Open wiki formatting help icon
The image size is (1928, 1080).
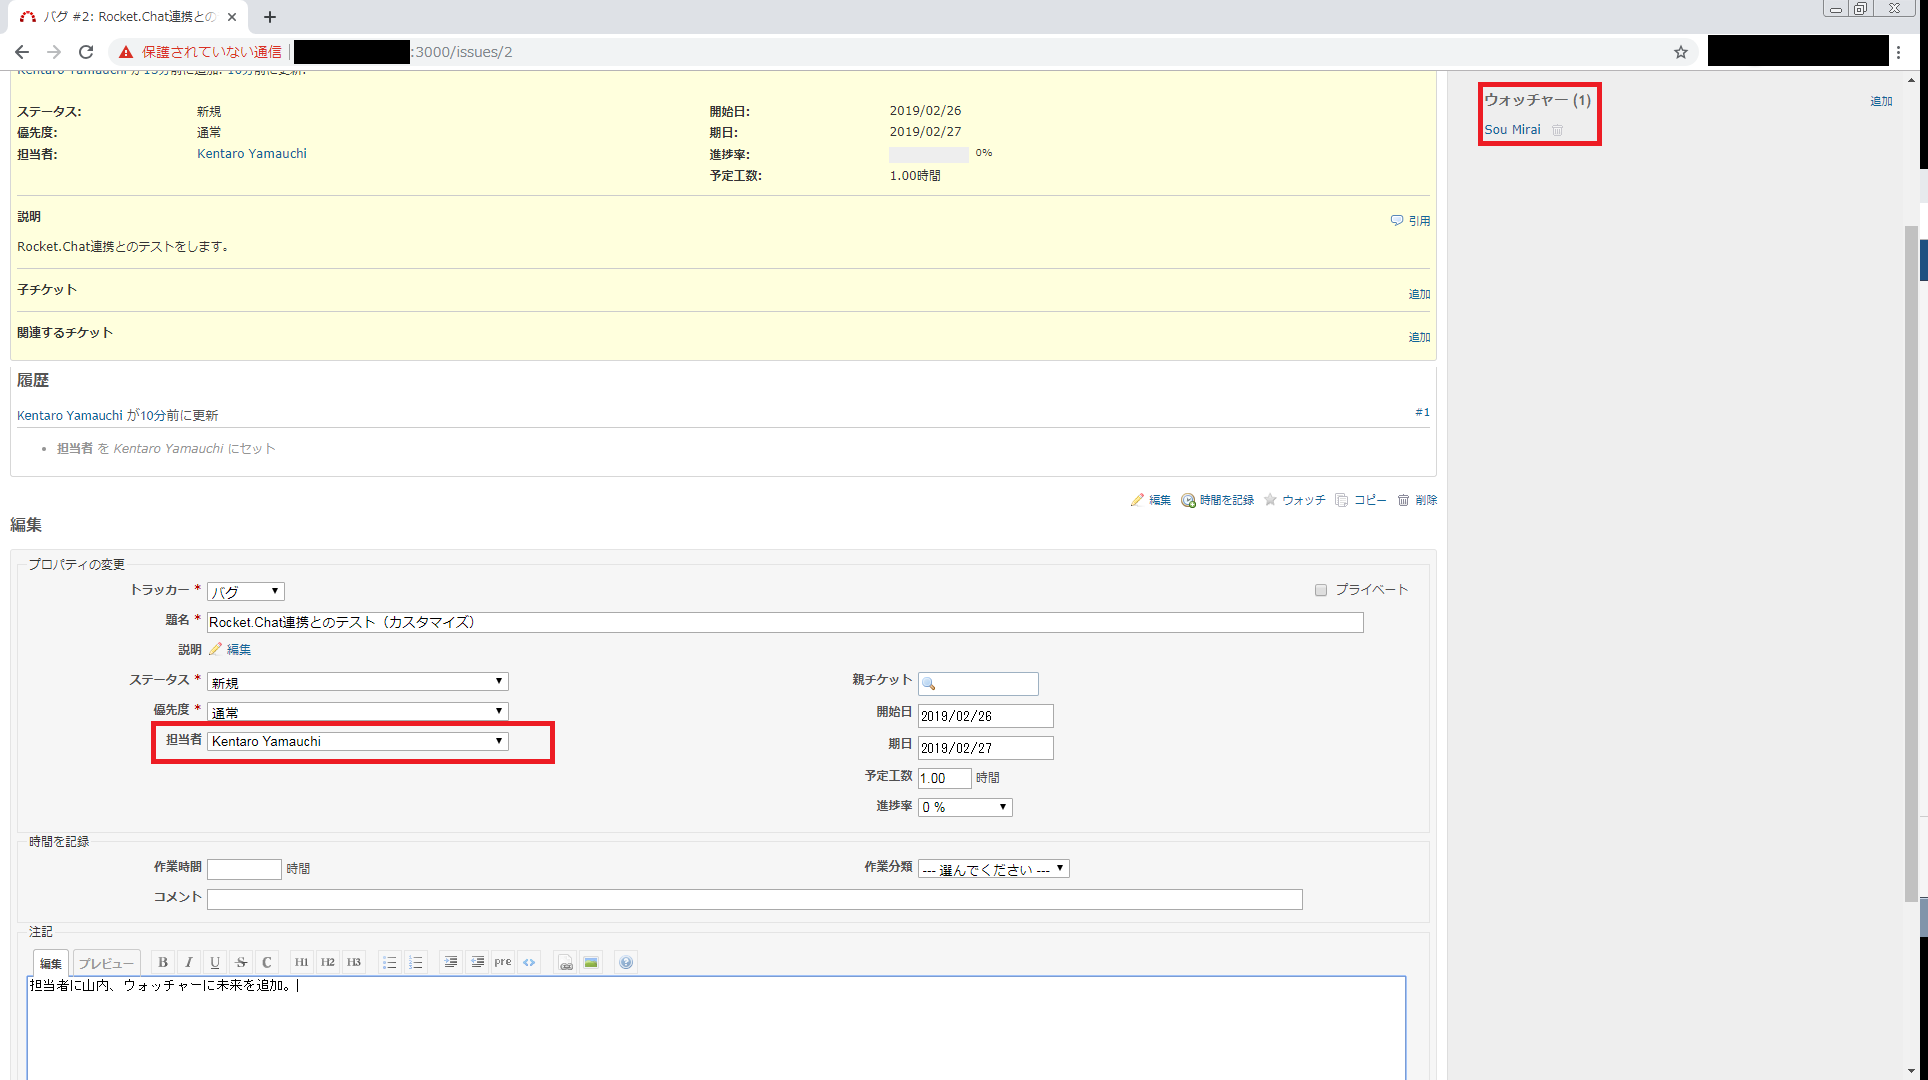[626, 962]
